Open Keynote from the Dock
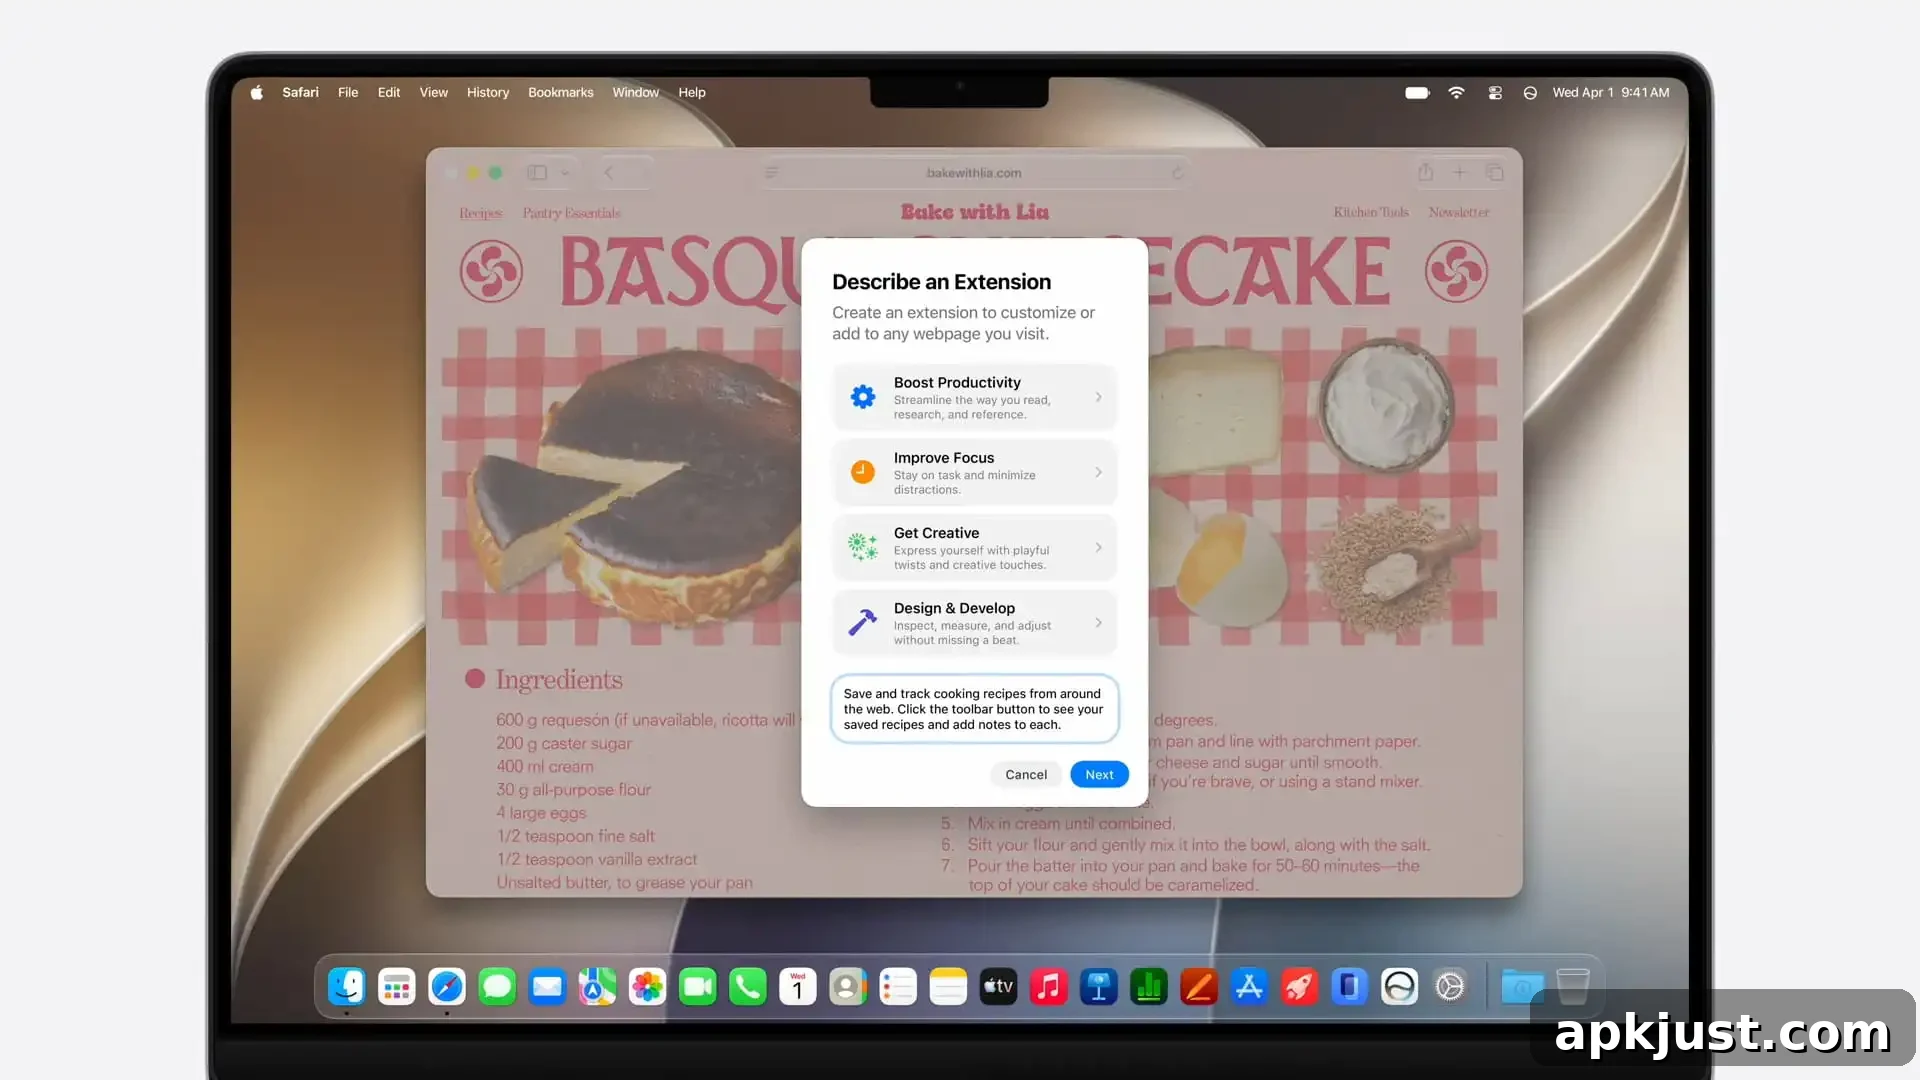The height and width of the screenshot is (1080, 1920). tap(1098, 987)
